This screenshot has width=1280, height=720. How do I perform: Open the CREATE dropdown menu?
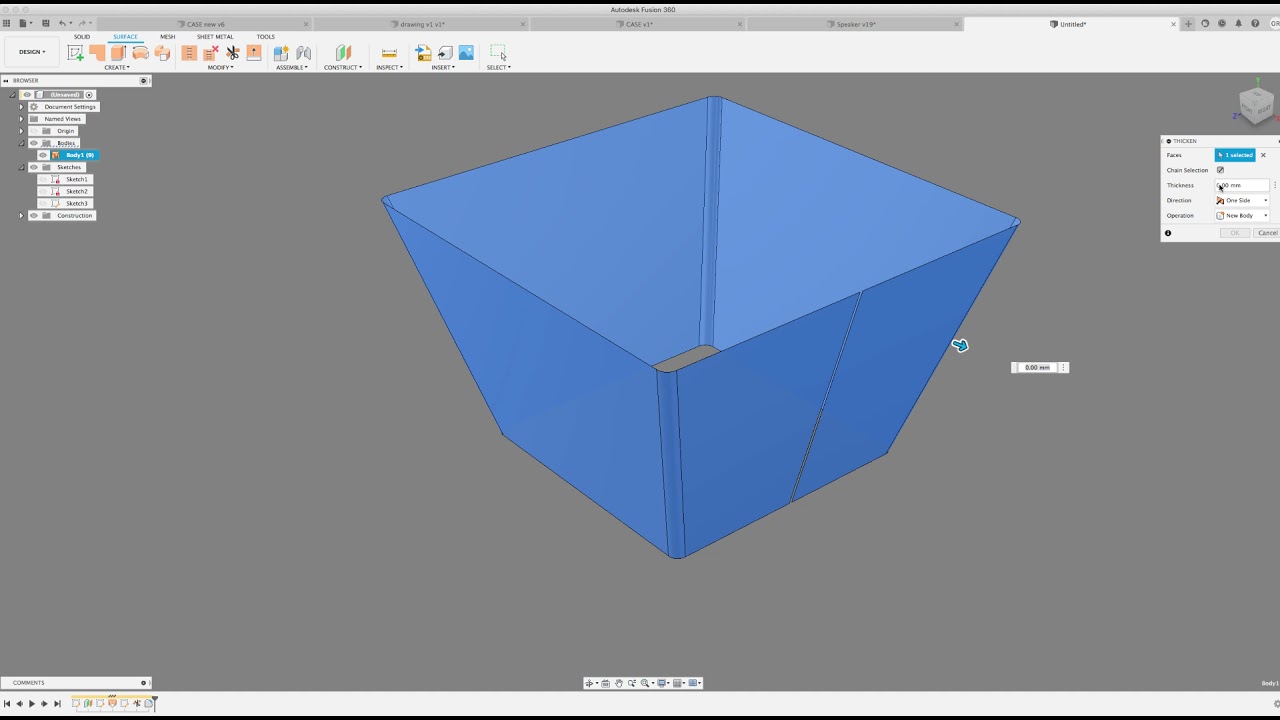click(x=117, y=67)
